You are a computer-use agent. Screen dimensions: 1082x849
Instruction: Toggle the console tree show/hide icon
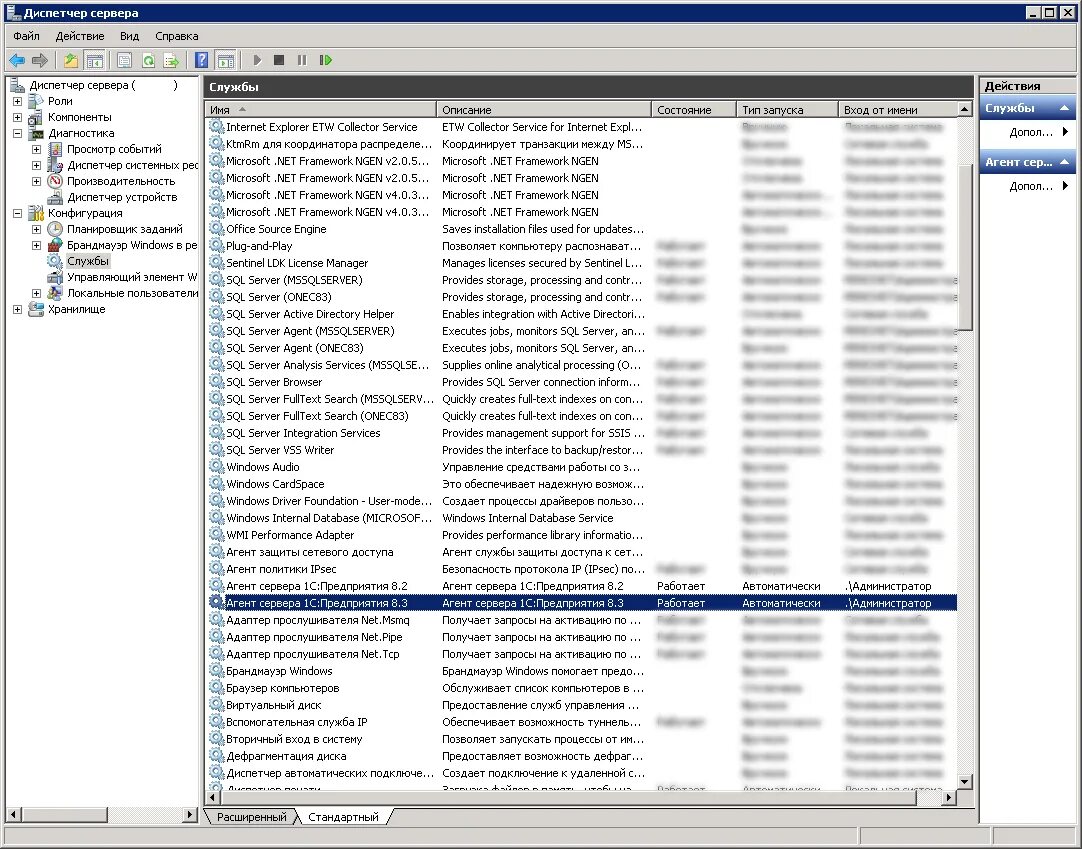pyautogui.click(x=95, y=61)
